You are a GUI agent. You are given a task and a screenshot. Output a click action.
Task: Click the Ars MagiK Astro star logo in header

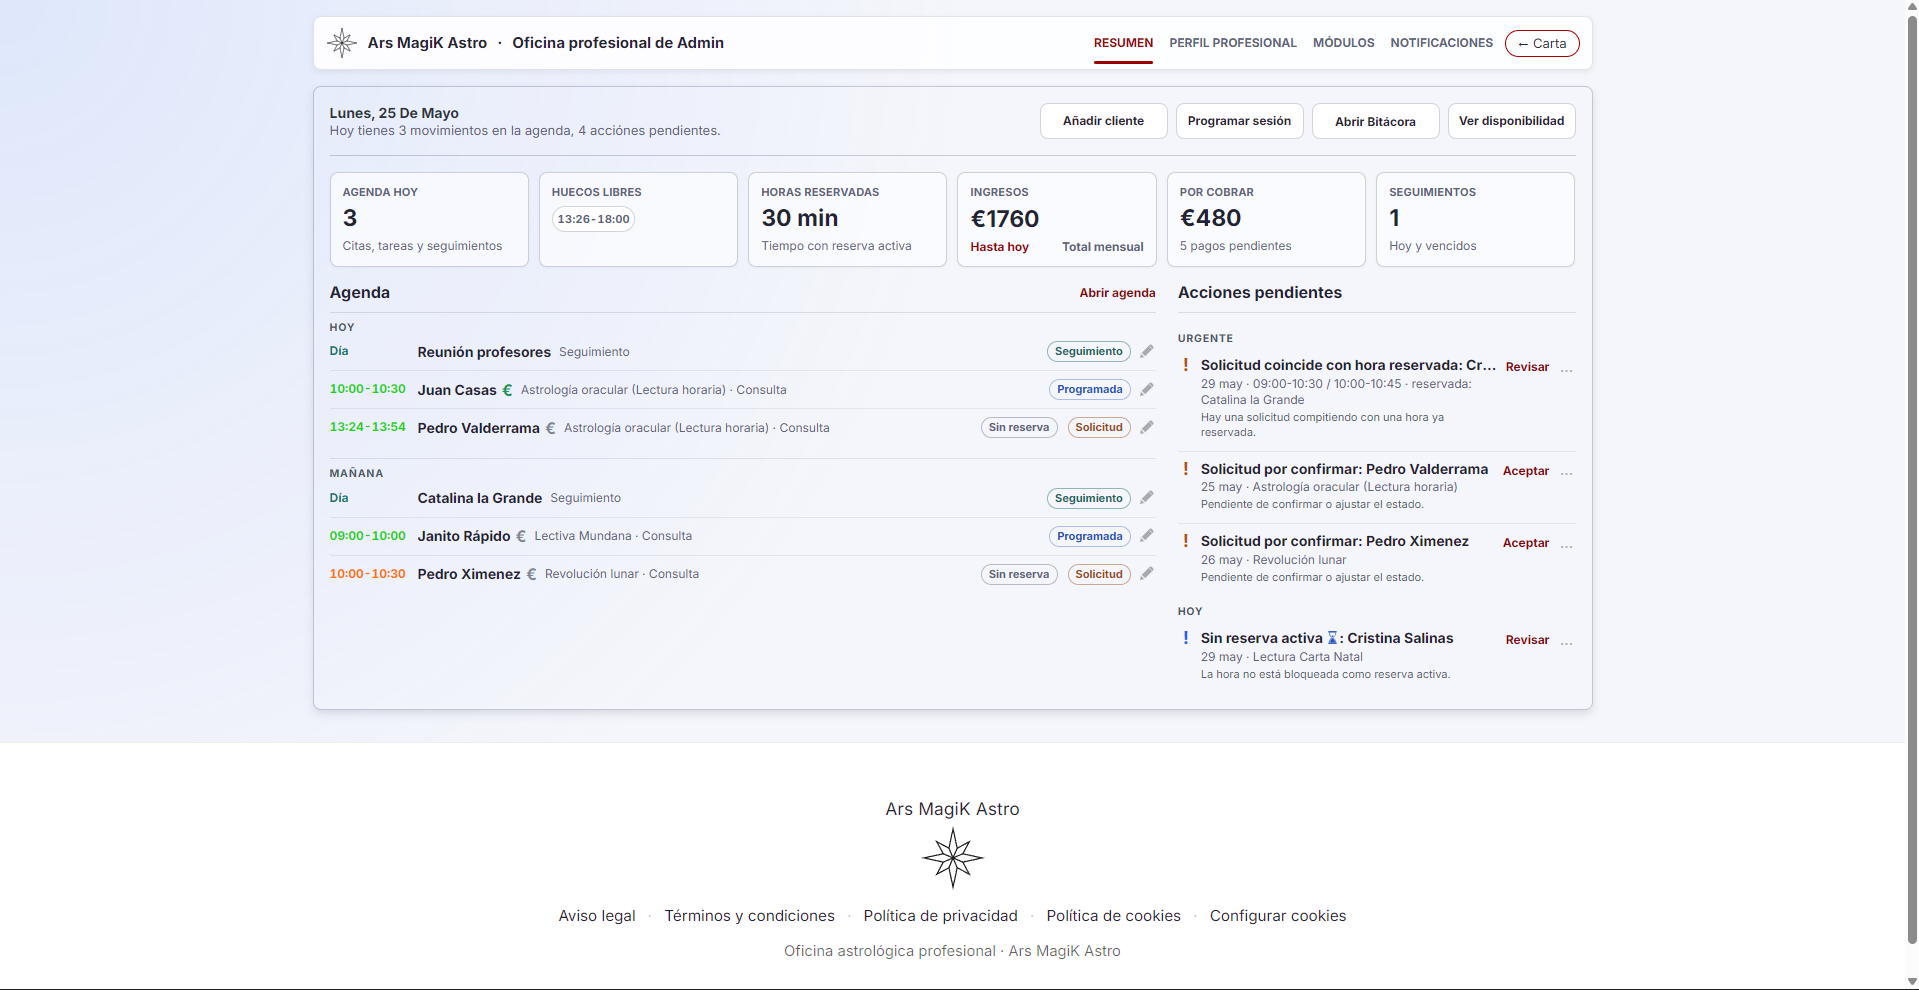click(x=342, y=43)
